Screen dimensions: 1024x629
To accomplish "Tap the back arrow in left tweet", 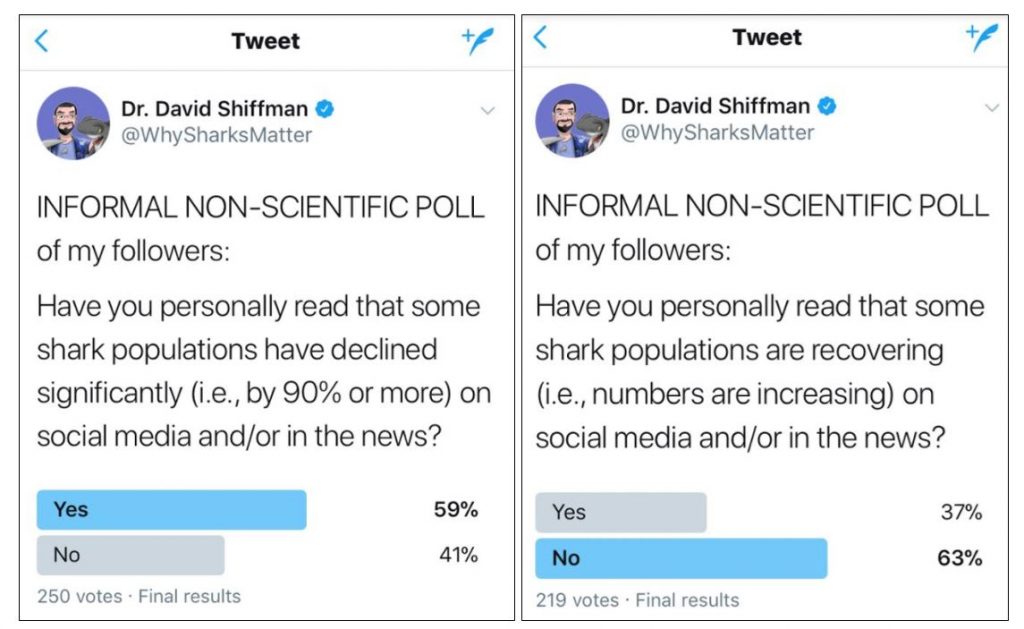I will click(x=41, y=41).
